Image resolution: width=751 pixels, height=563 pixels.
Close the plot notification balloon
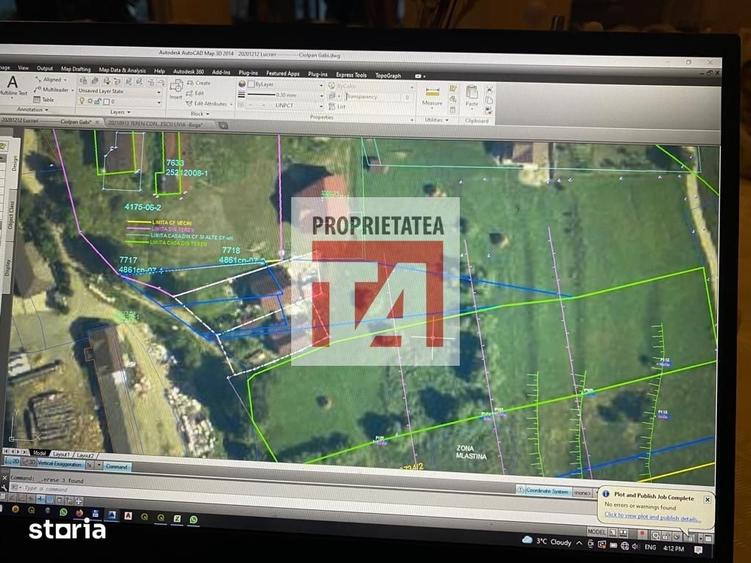(x=707, y=499)
